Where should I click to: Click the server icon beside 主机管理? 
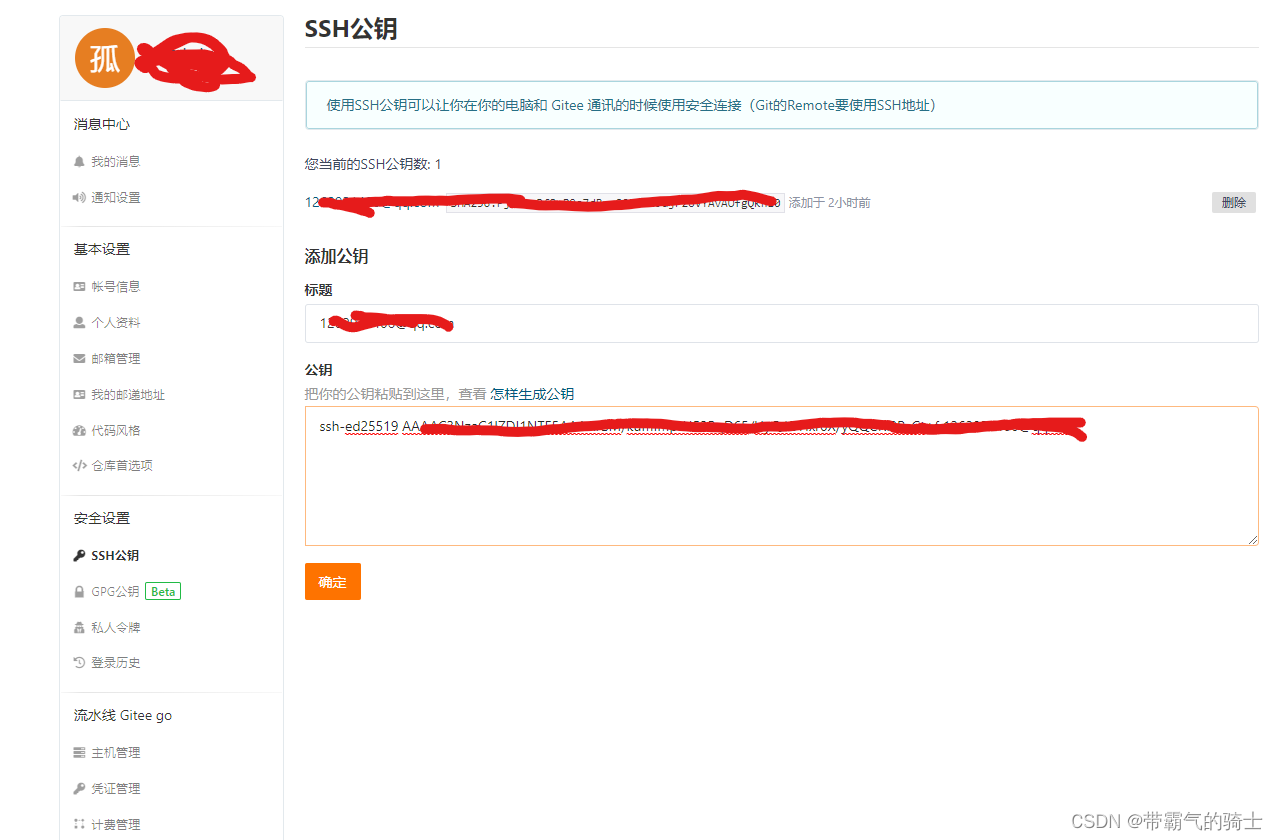[x=79, y=752]
